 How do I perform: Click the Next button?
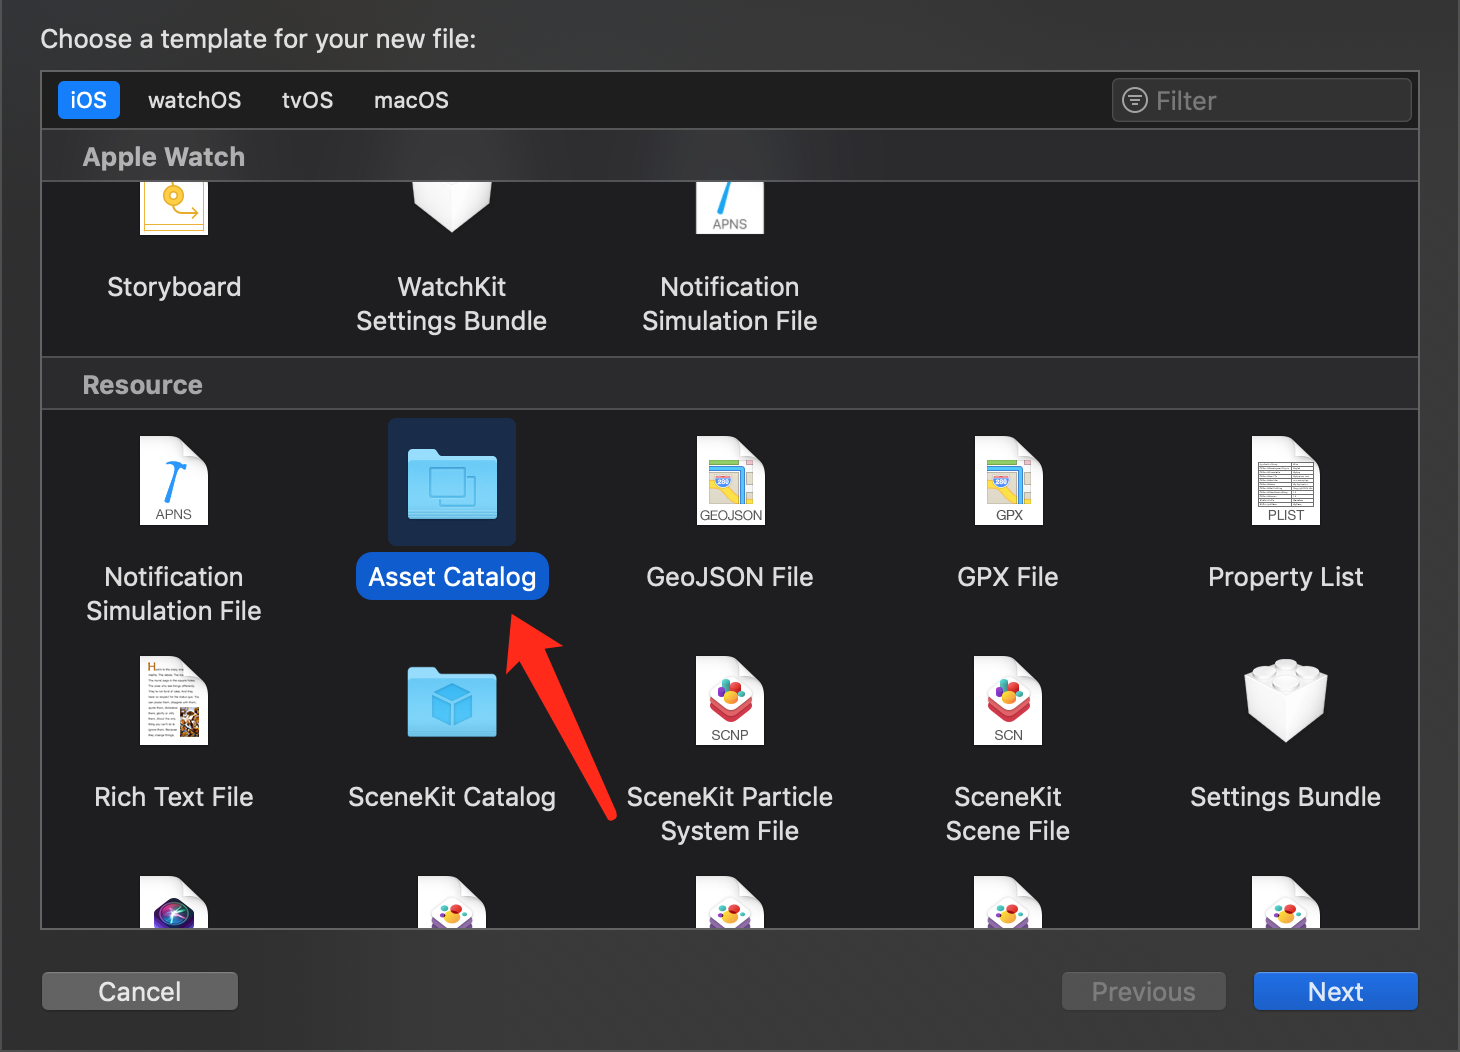click(1336, 991)
